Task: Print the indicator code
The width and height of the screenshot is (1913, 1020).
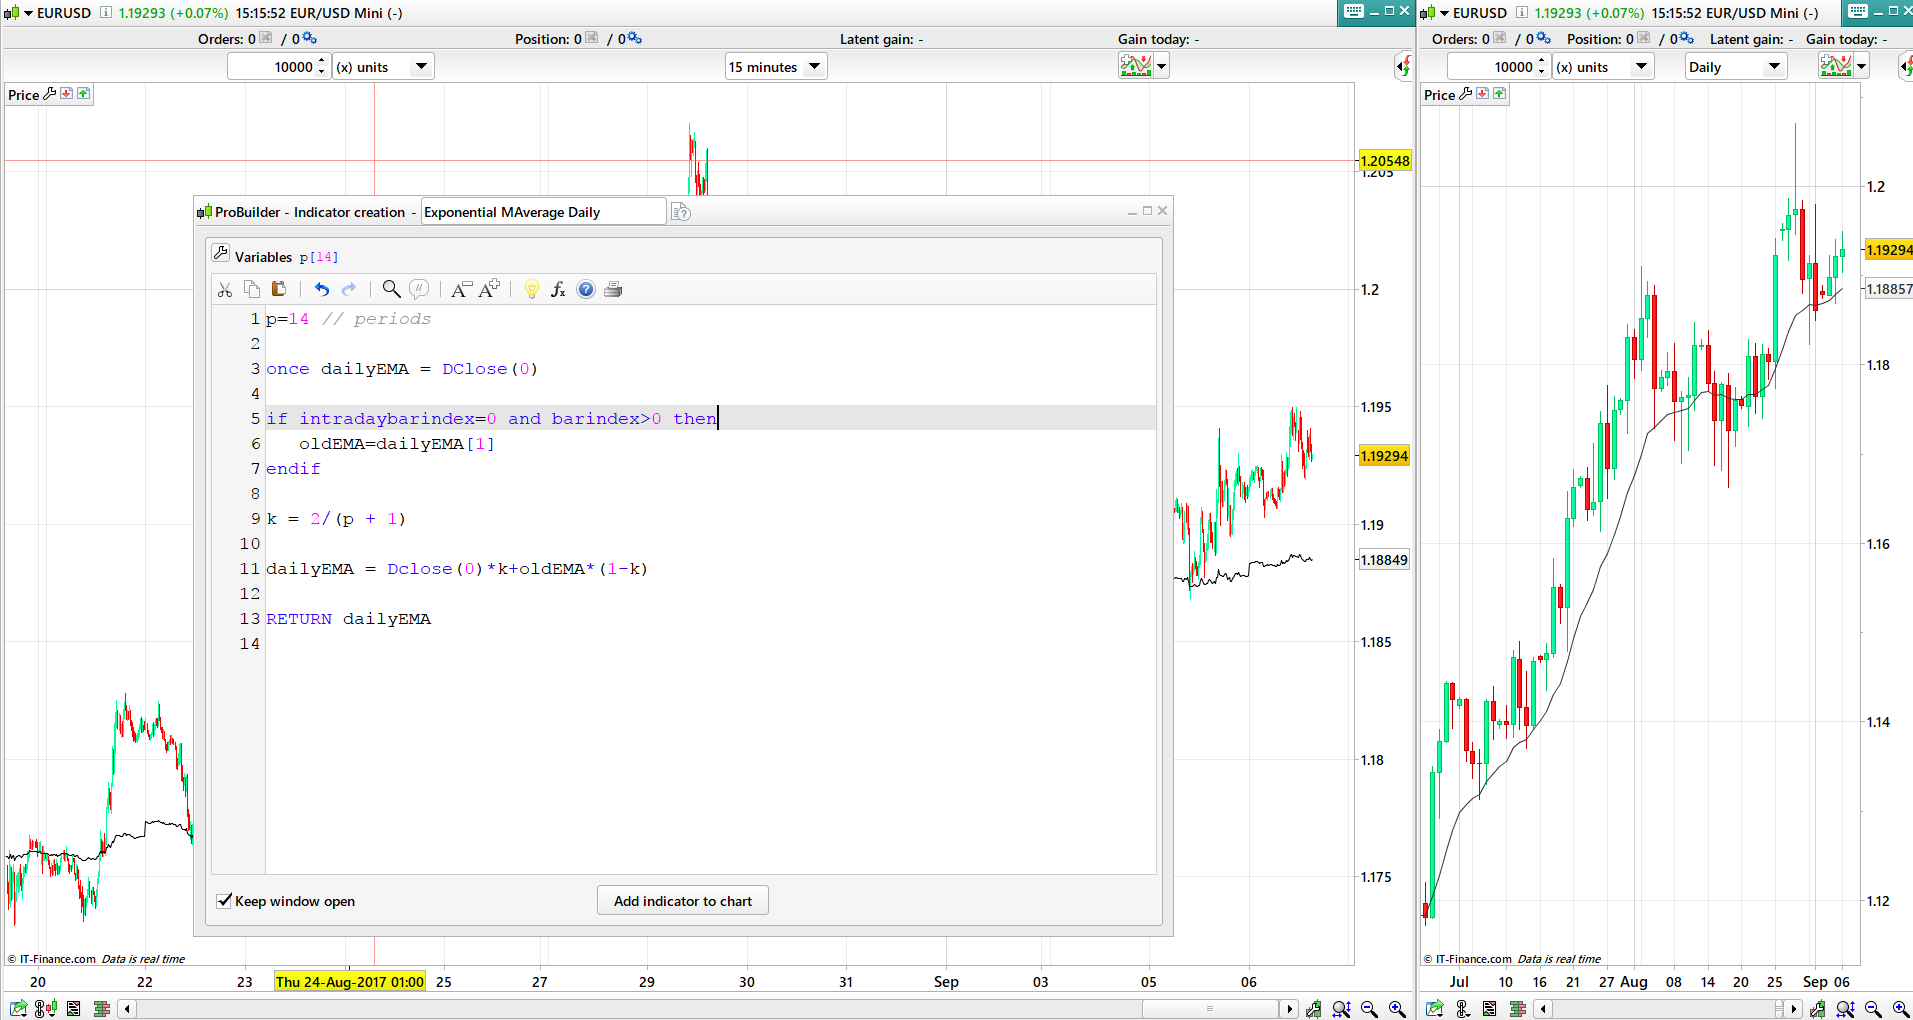Action: point(613,289)
